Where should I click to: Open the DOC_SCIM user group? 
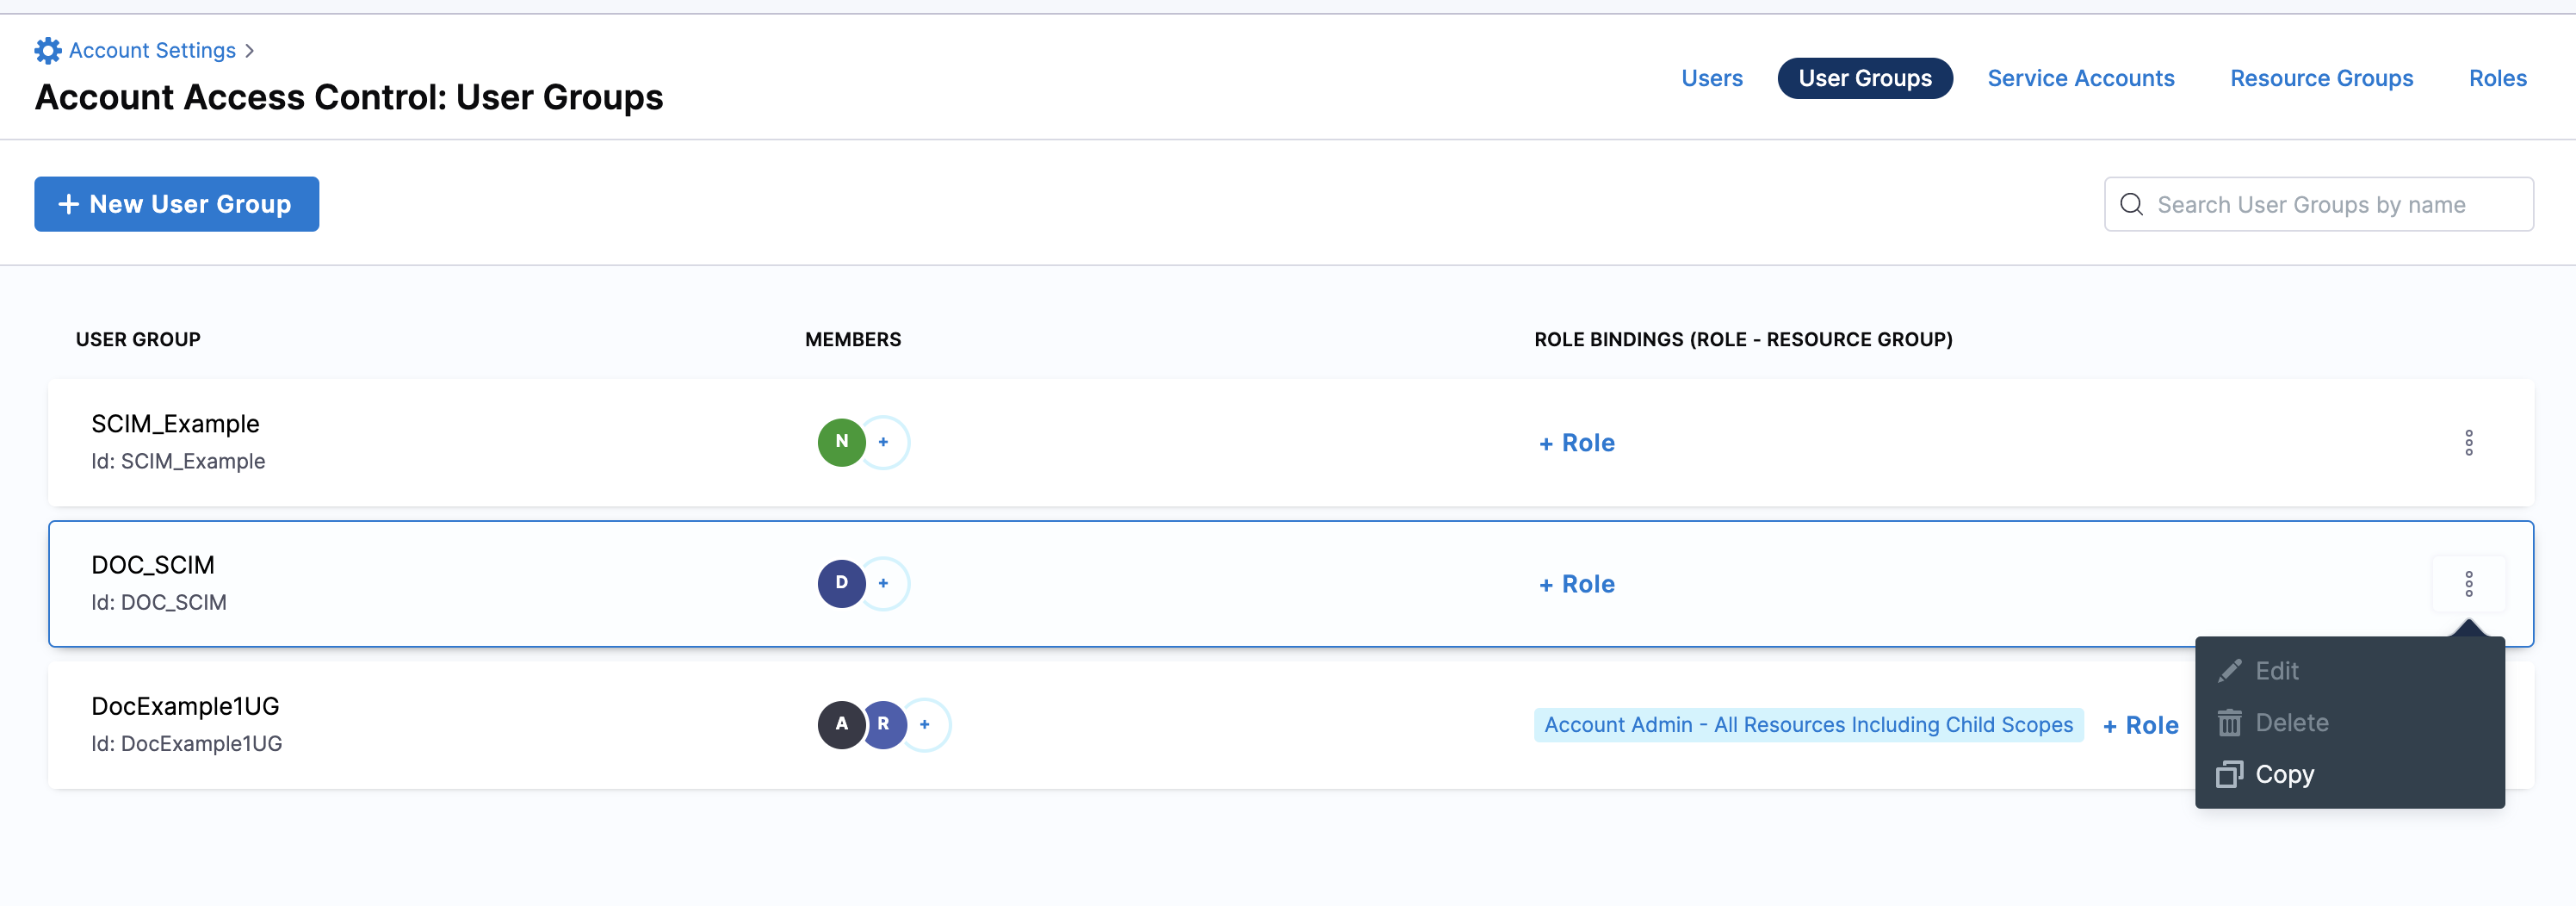[x=153, y=565]
